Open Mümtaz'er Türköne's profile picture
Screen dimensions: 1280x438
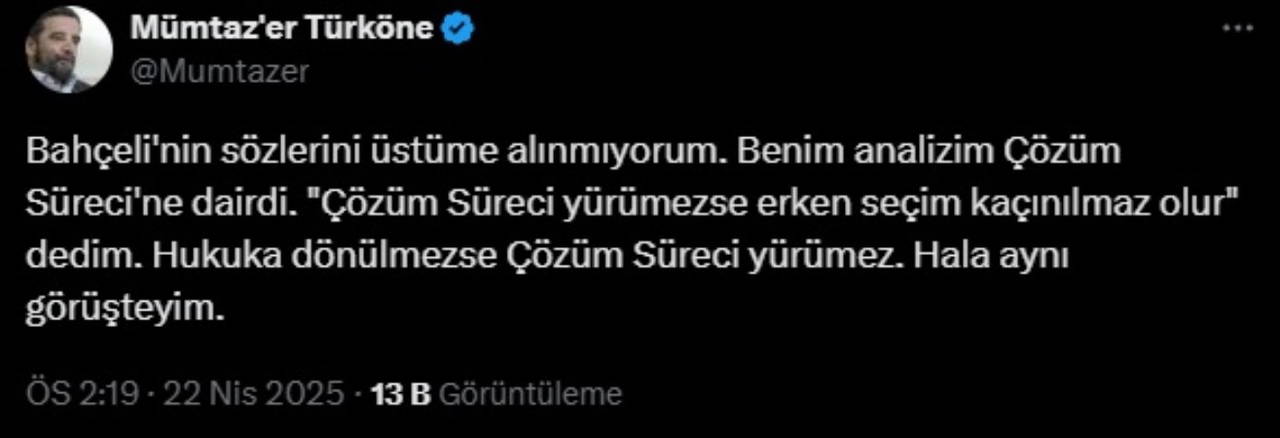69,50
